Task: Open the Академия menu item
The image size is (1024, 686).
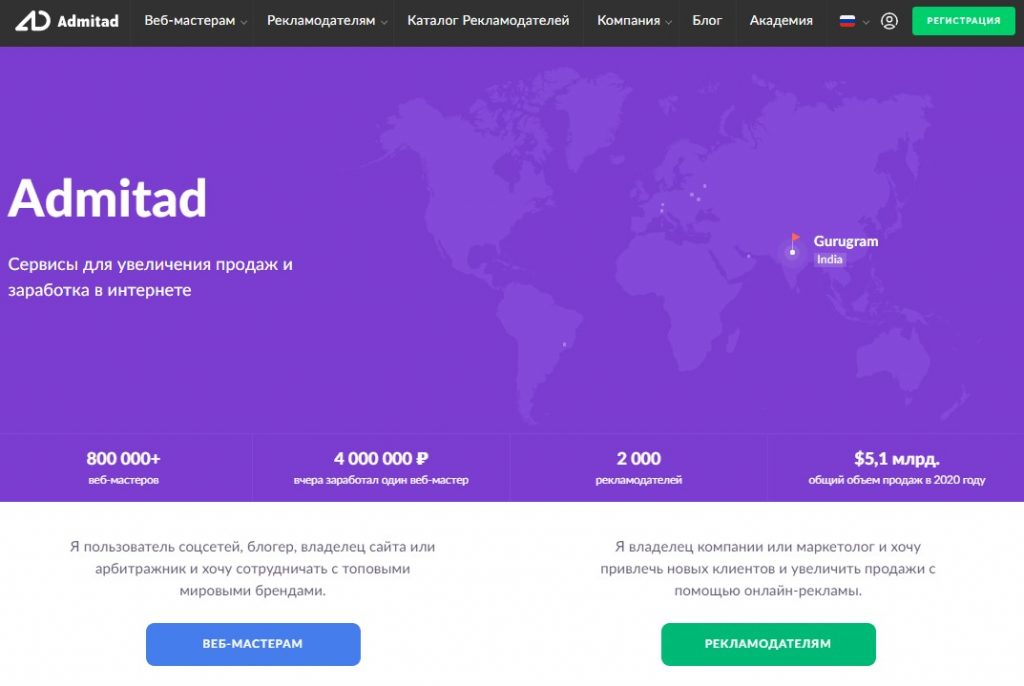Action: [x=781, y=21]
